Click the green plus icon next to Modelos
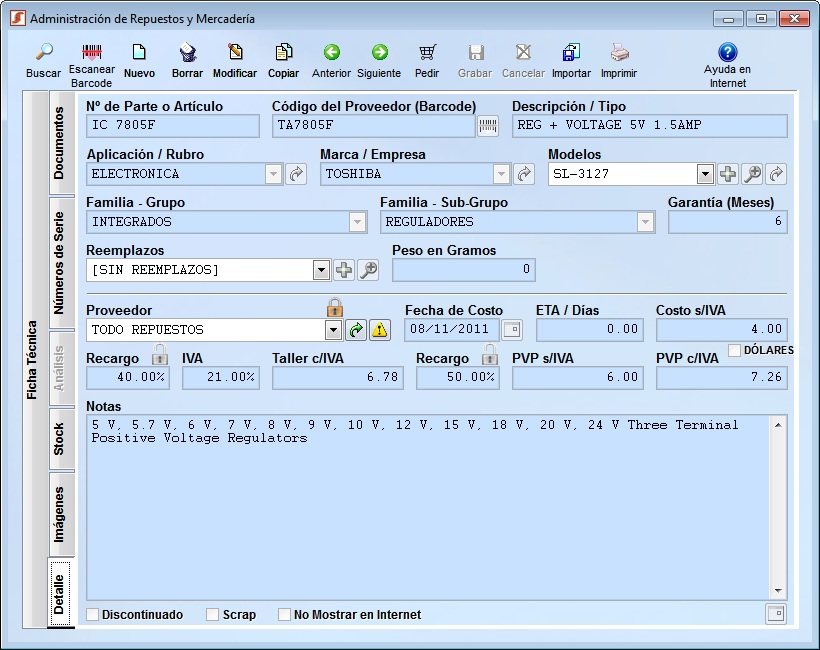The image size is (820, 650). click(x=728, y=174)
